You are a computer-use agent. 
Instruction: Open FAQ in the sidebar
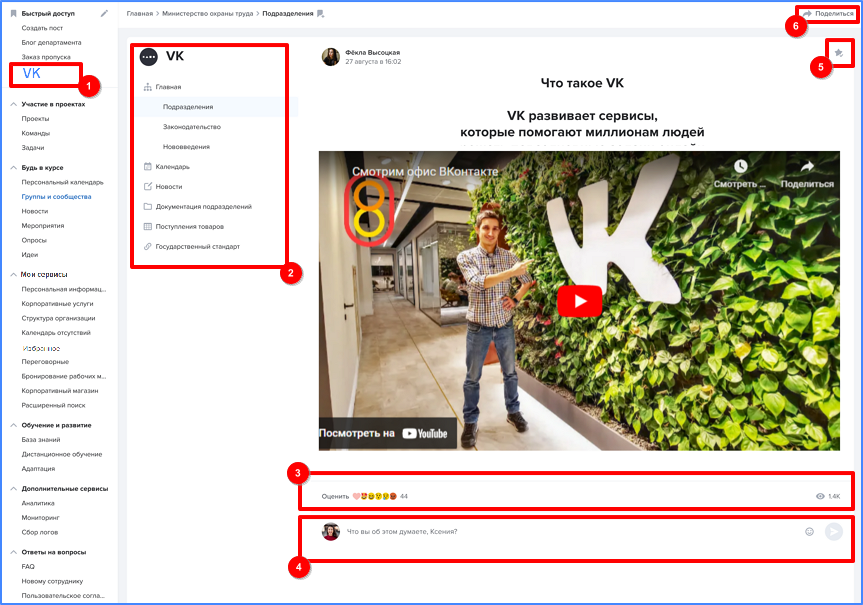tap(28, 566)
